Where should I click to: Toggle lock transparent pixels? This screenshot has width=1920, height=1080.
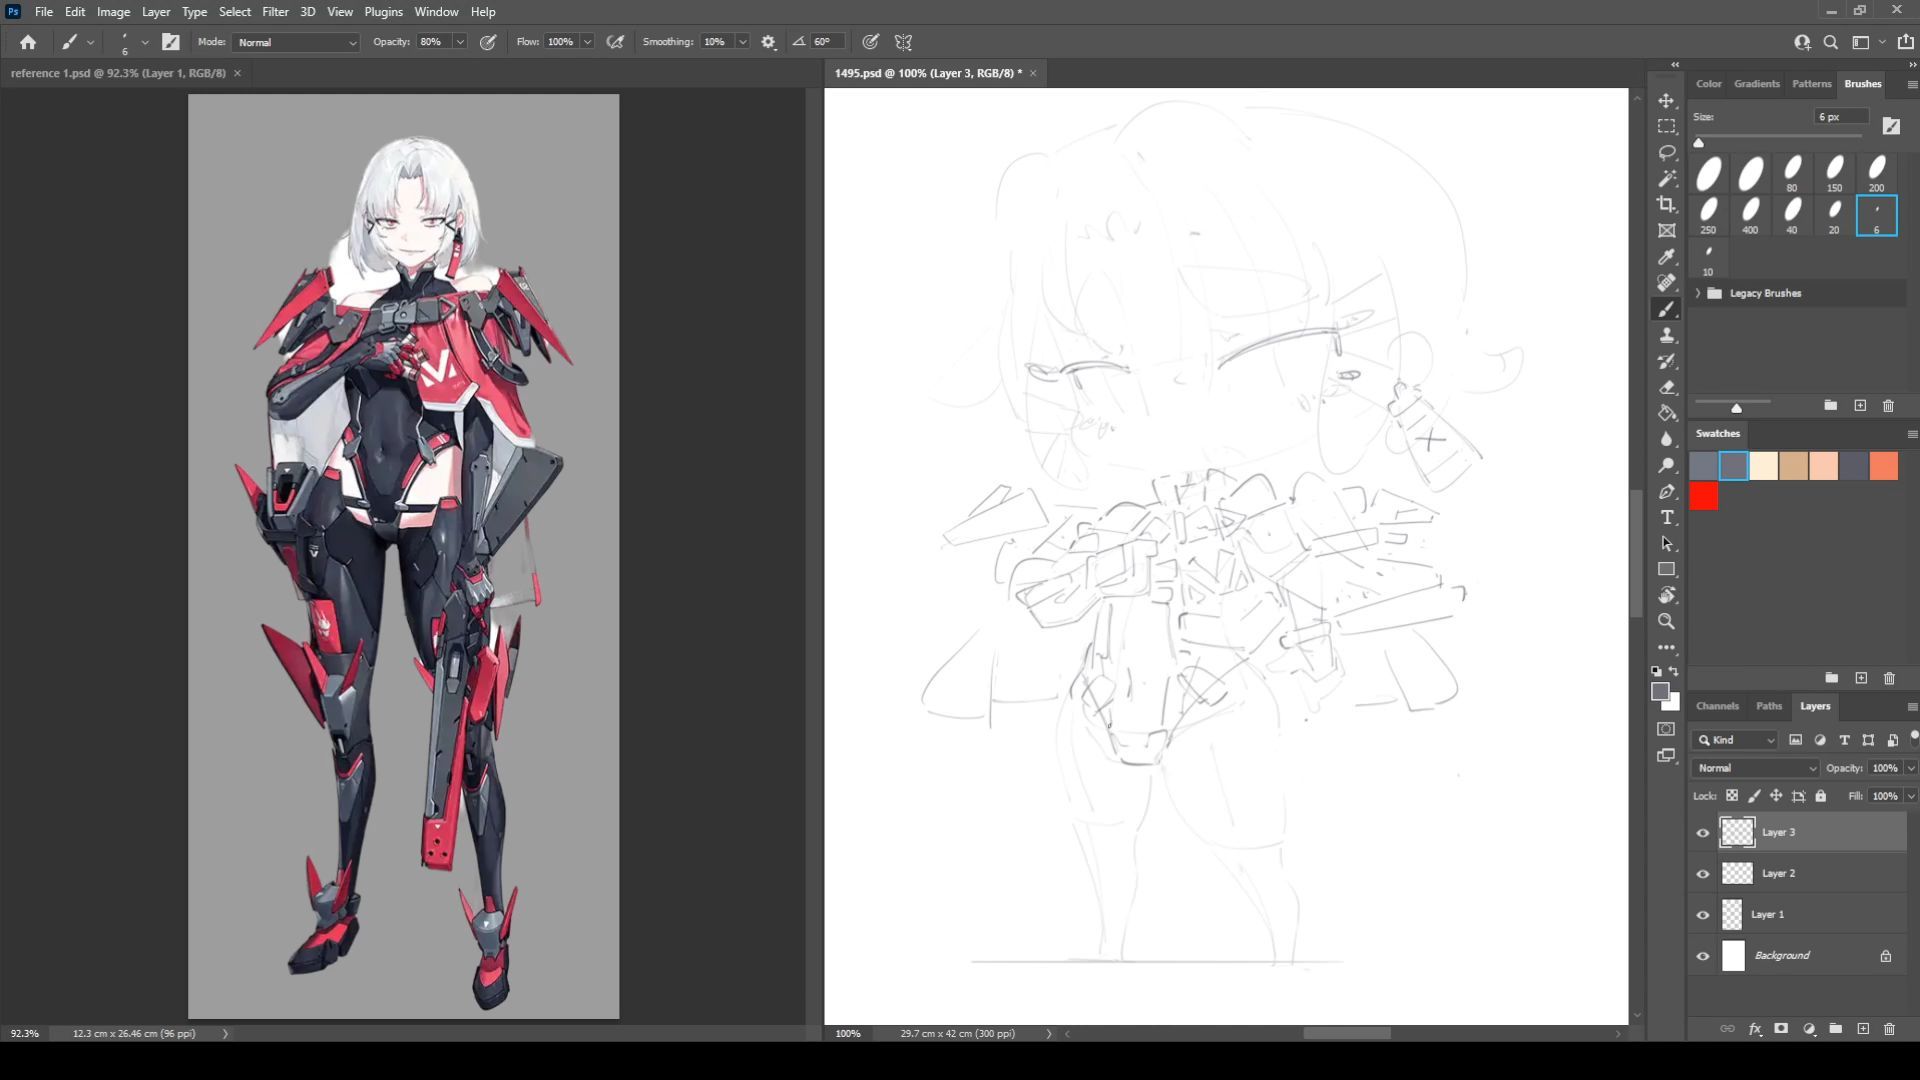[x=1732, y=796]
